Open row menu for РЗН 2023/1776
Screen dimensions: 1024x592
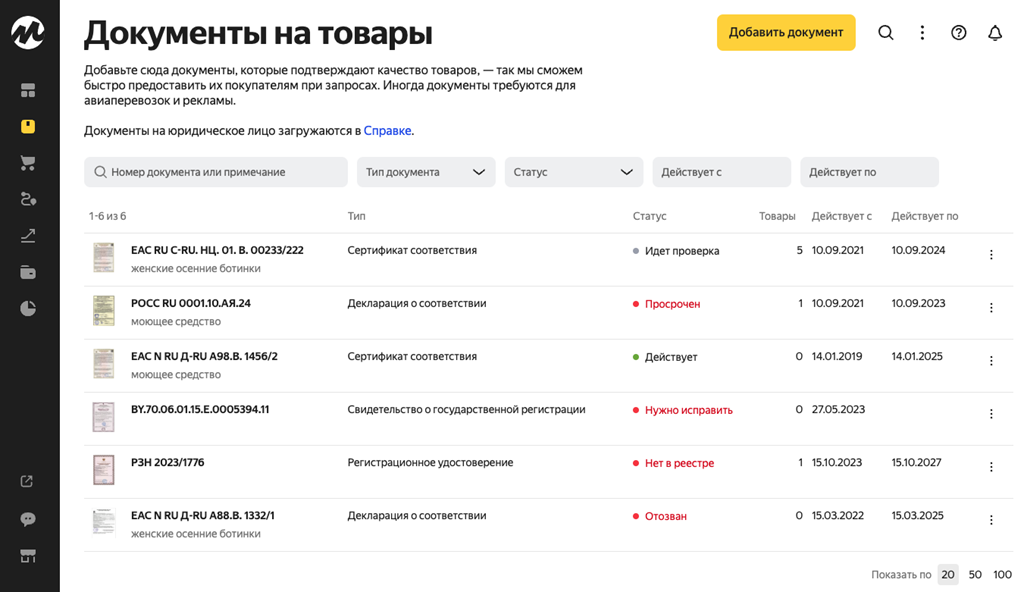click(x=991, y=467)
